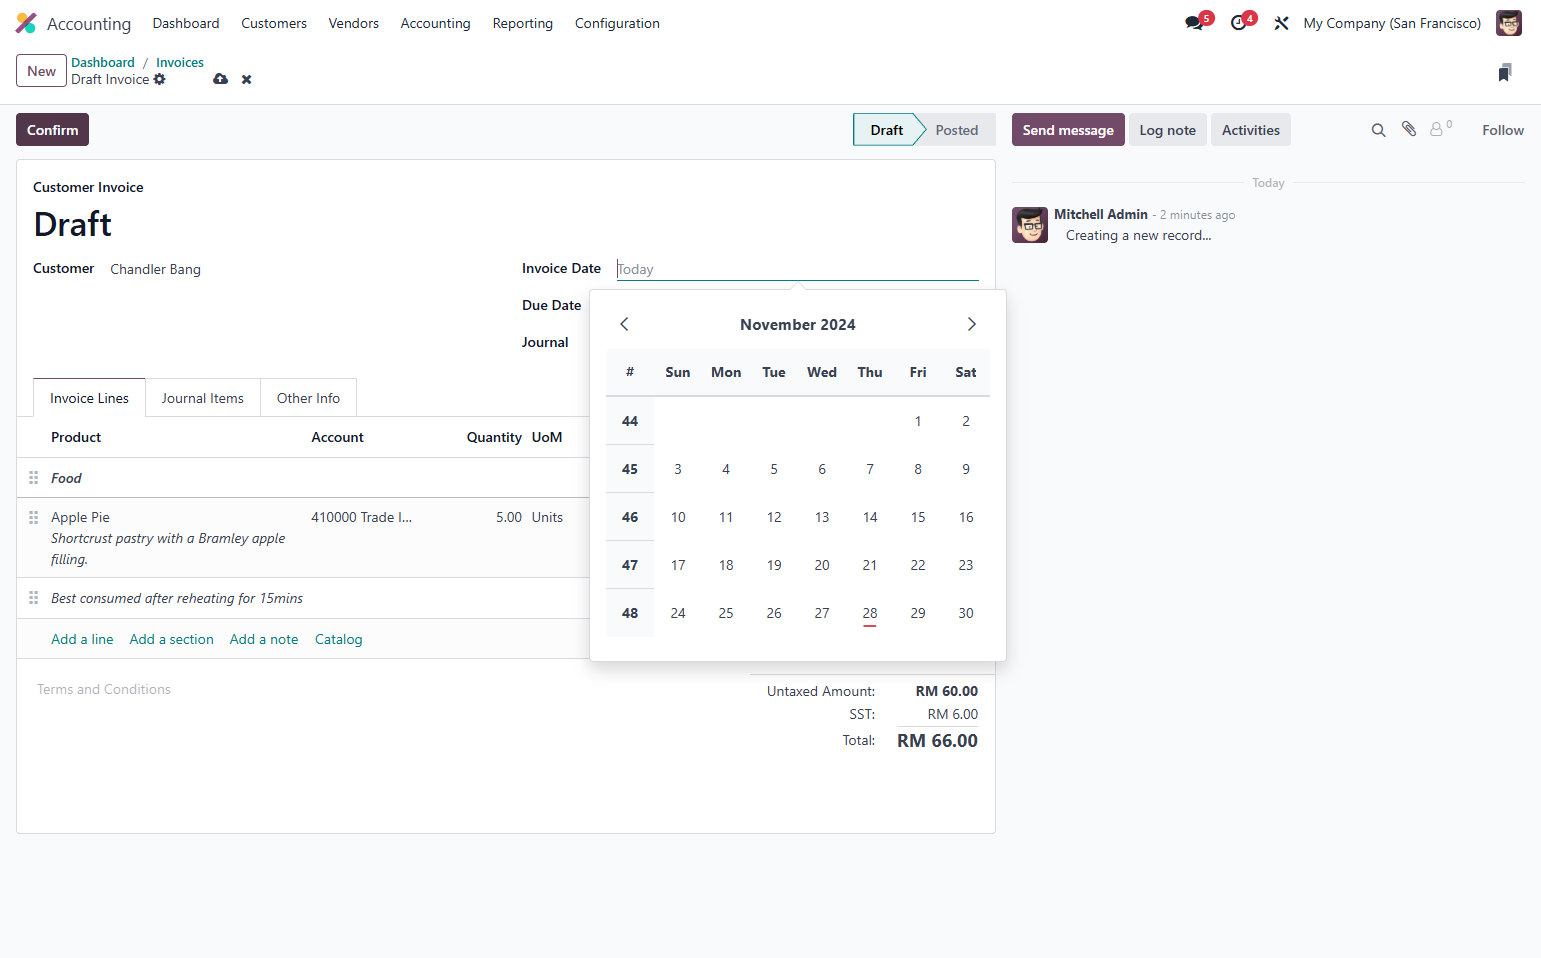Select November 28 in the calendar

pyautogui.click(x=870, y=613)
